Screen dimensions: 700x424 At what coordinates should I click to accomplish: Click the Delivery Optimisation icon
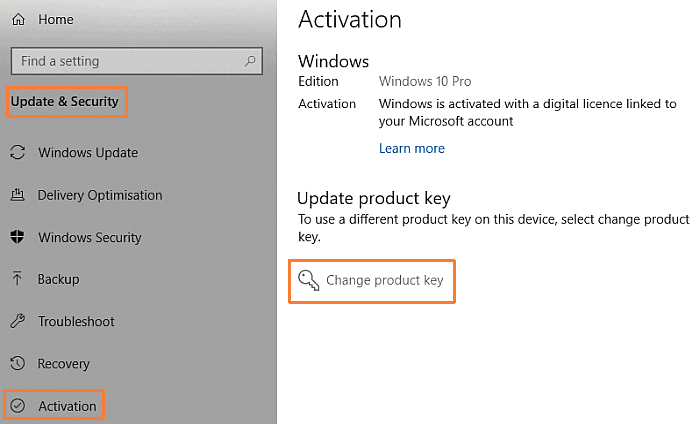coord(17,195)
